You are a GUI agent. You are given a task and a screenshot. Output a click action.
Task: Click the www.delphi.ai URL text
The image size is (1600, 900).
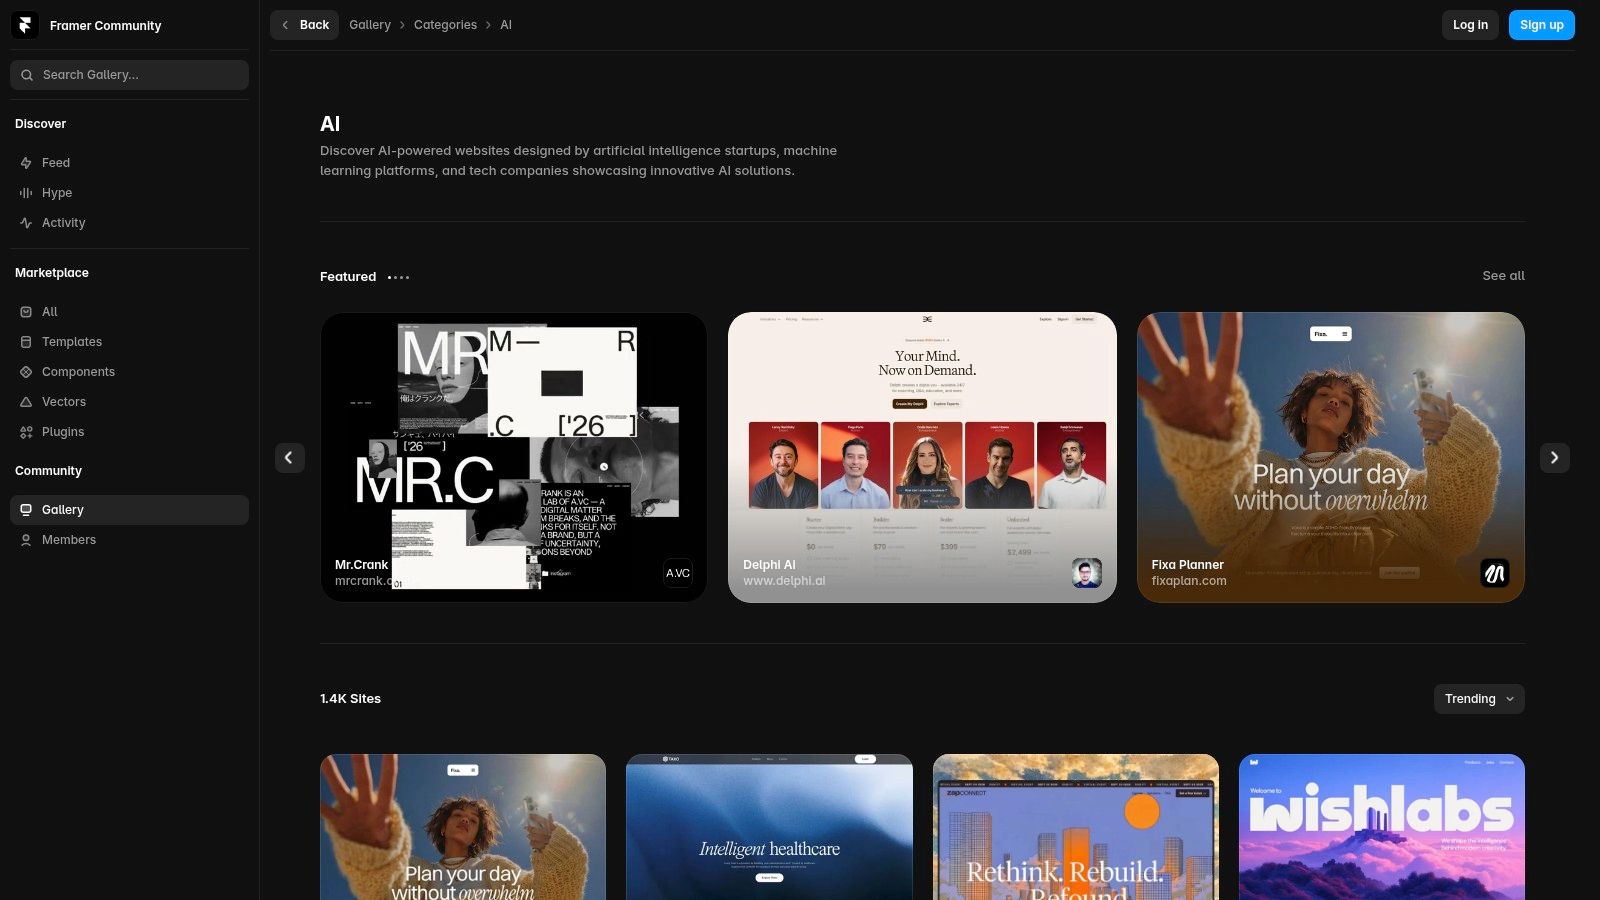784,581
